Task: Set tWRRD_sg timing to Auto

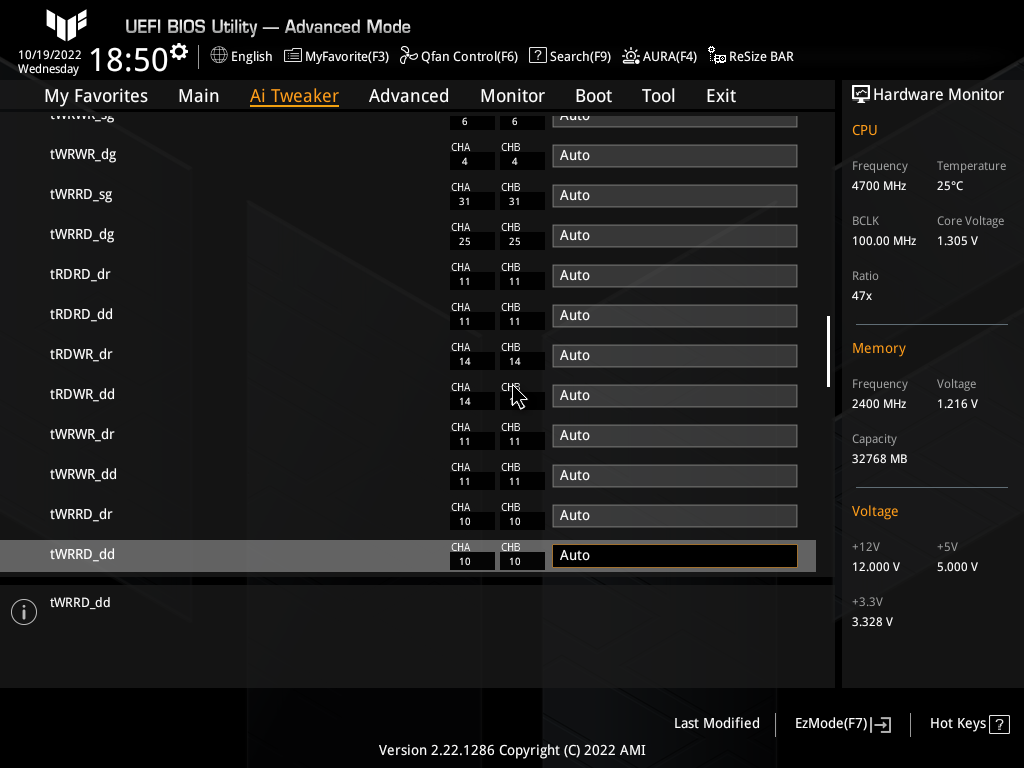Action: (674, 195)
